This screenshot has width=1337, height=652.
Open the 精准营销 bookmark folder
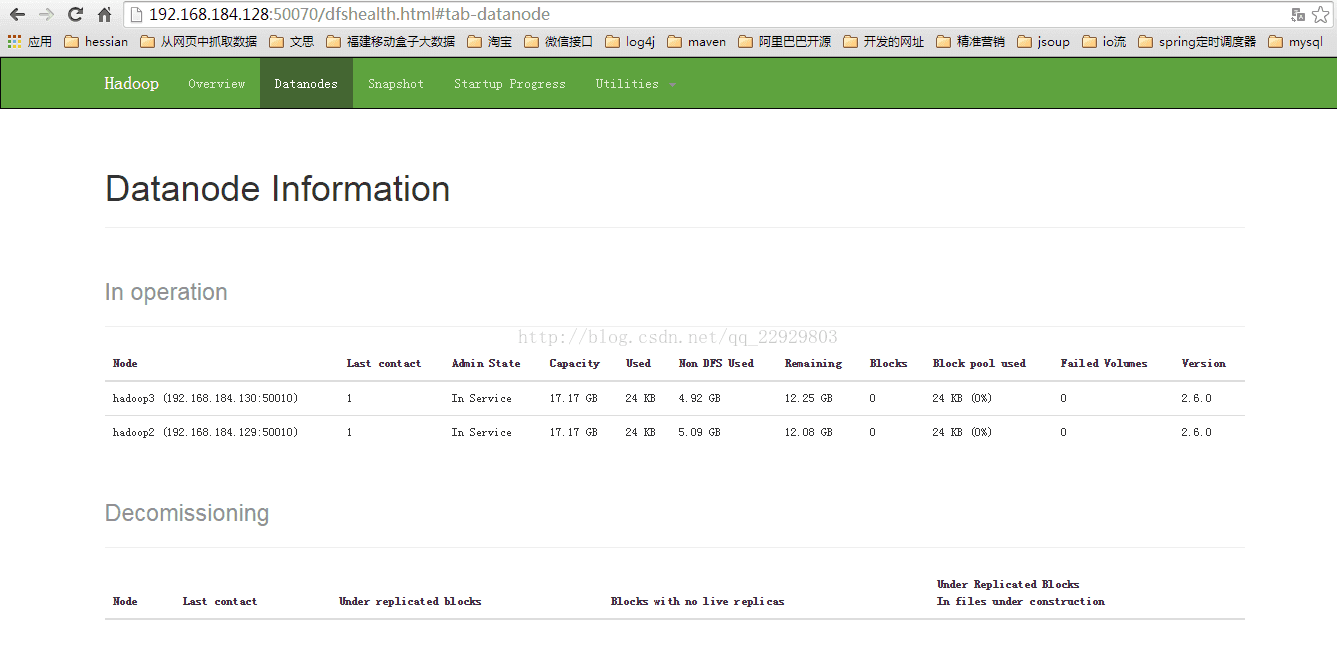point(970,42)
